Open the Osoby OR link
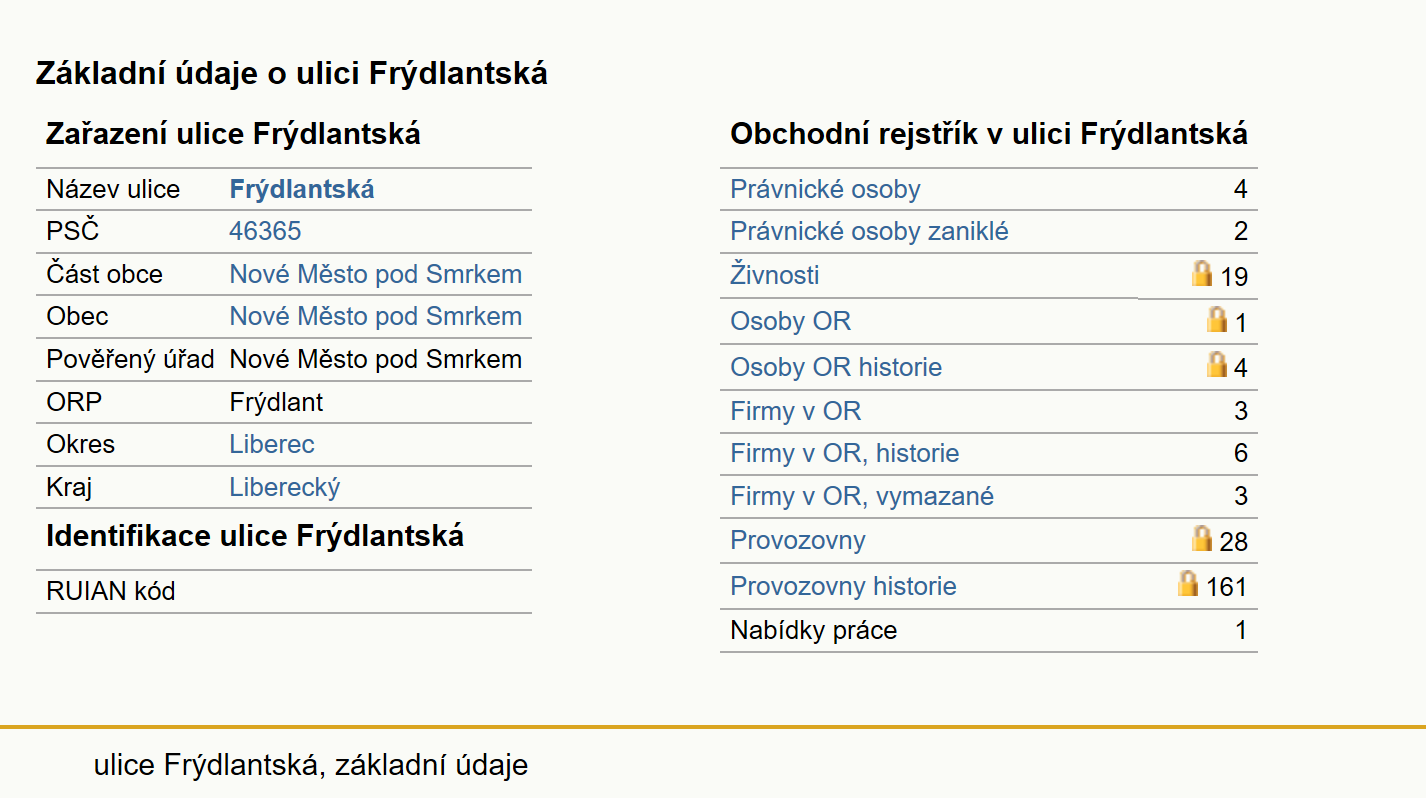The image size is (1426, 798). [790, 321]
